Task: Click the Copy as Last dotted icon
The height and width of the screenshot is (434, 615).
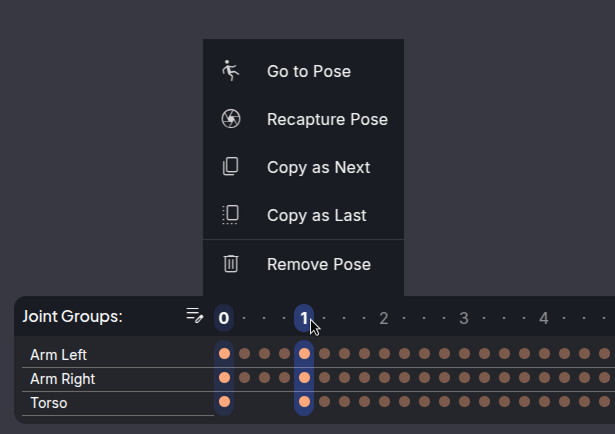Action: tap(231, 215)
